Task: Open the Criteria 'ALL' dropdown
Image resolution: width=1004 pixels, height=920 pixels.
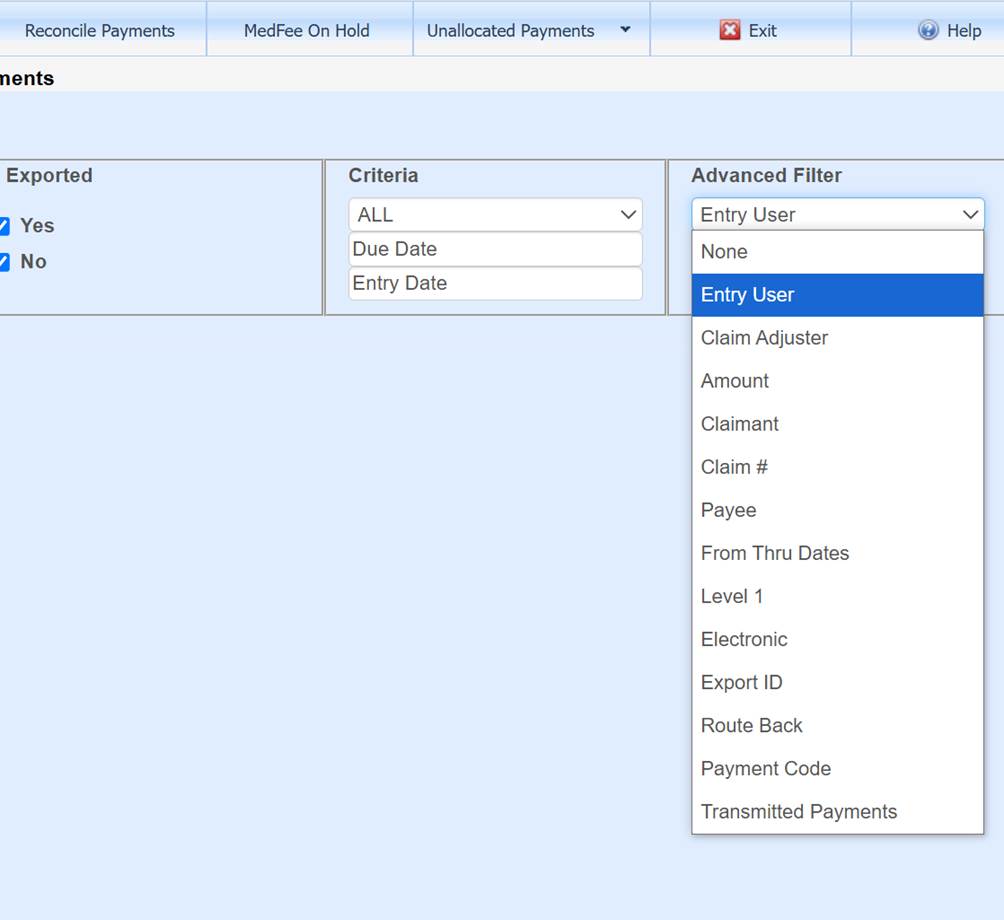Action: tap(494, 214)
